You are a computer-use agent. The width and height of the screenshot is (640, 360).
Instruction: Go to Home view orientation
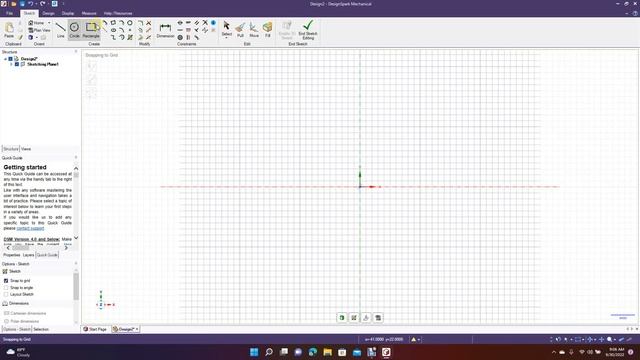tap(36, 23)
